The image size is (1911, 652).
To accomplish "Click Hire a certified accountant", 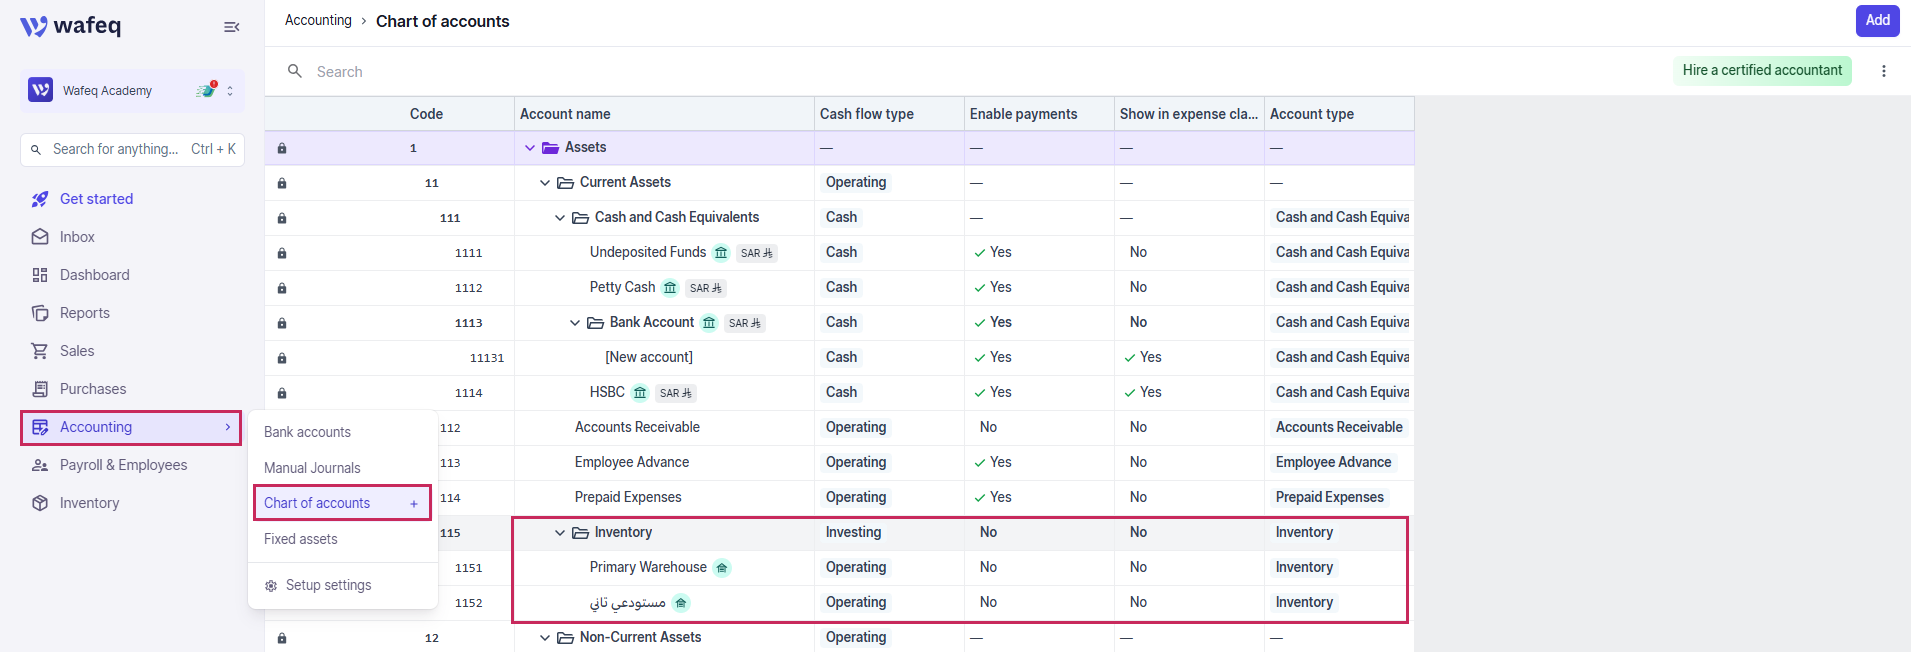I will point(1762,70).
